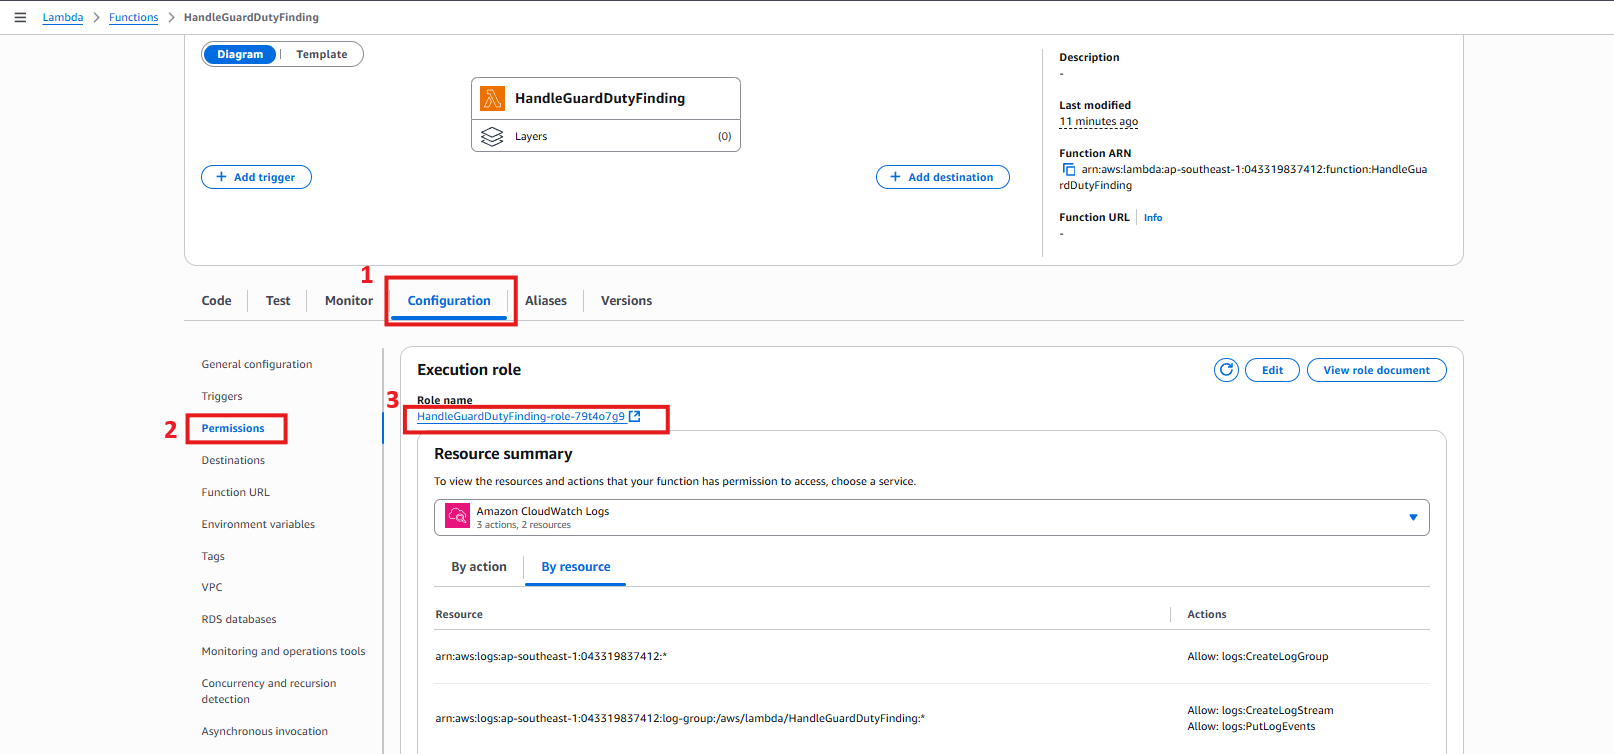This screenshot has height=754, width=1614.
Task: Open the Code tab
Action: pos(216,300)
